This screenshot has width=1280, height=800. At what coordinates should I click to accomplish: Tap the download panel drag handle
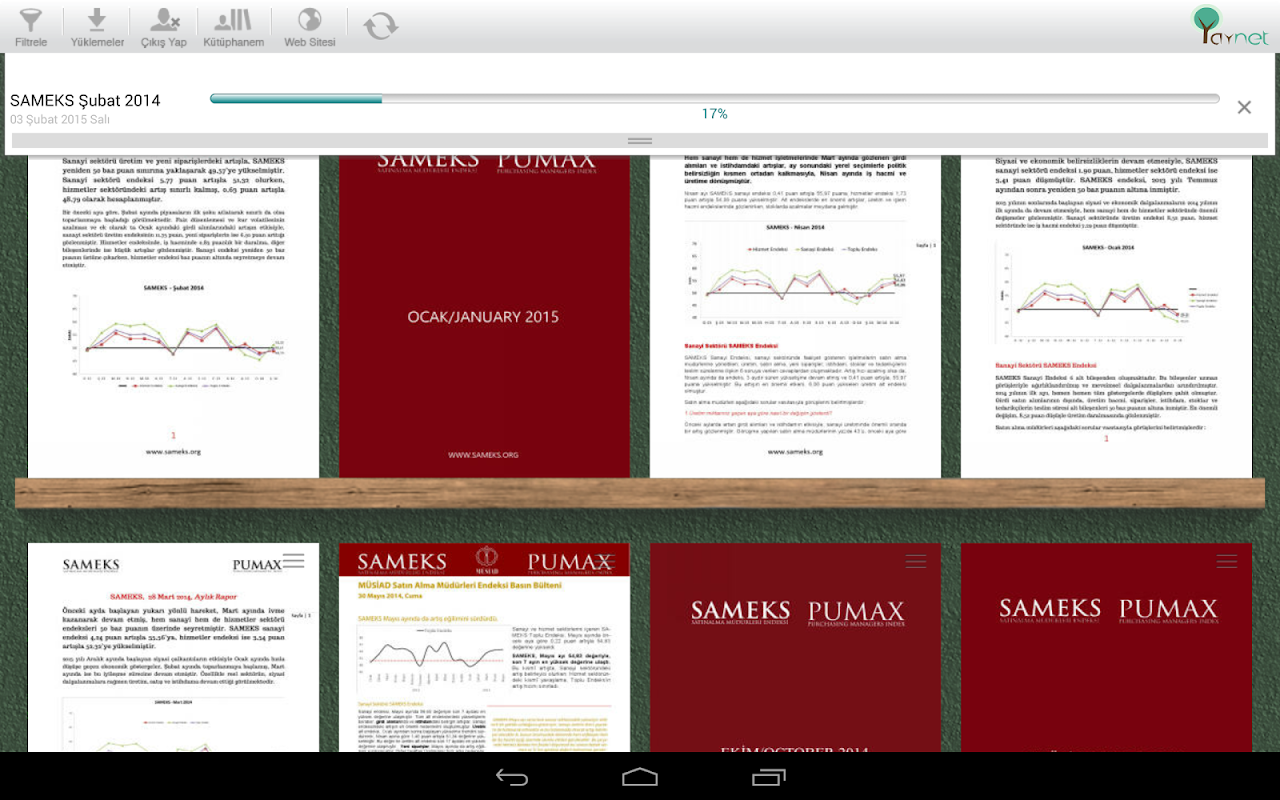pos(640,141)
